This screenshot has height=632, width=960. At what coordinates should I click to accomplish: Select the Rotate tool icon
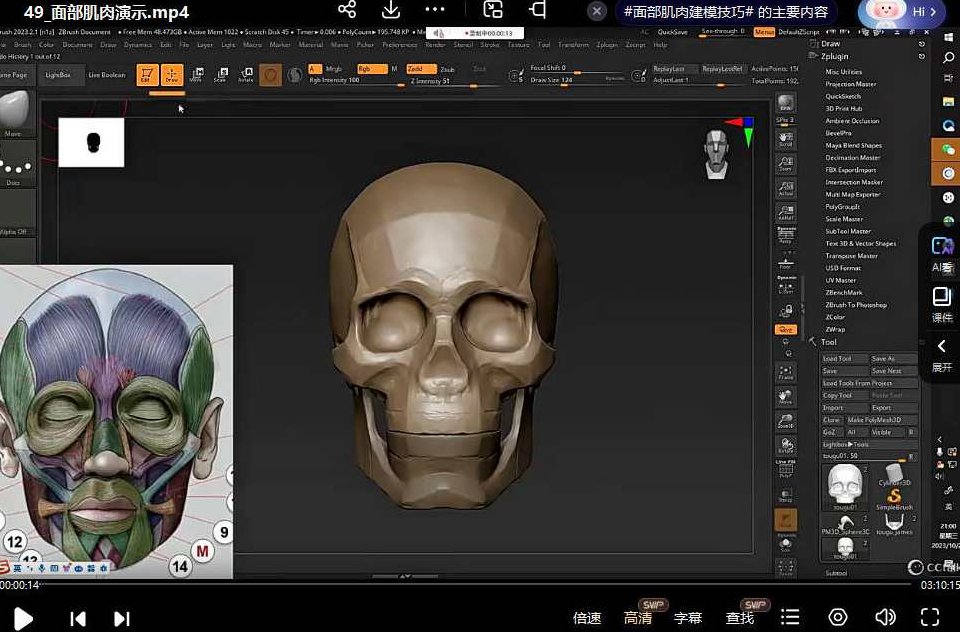click(247, 76)
